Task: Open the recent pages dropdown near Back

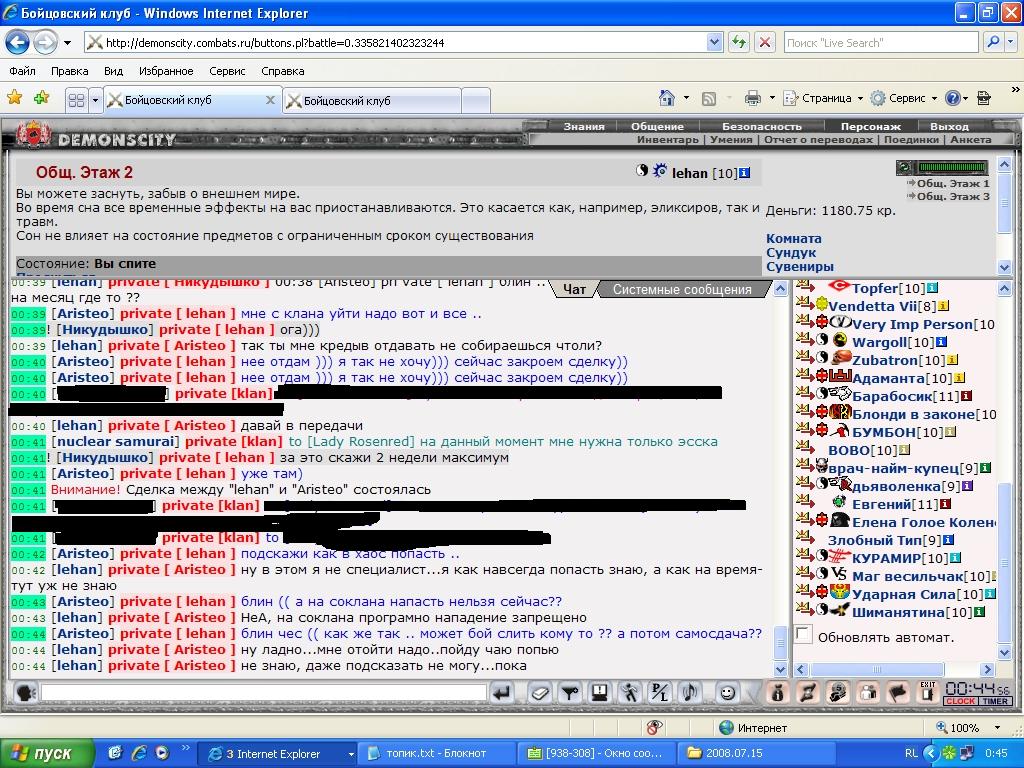Action: (67, 44)
